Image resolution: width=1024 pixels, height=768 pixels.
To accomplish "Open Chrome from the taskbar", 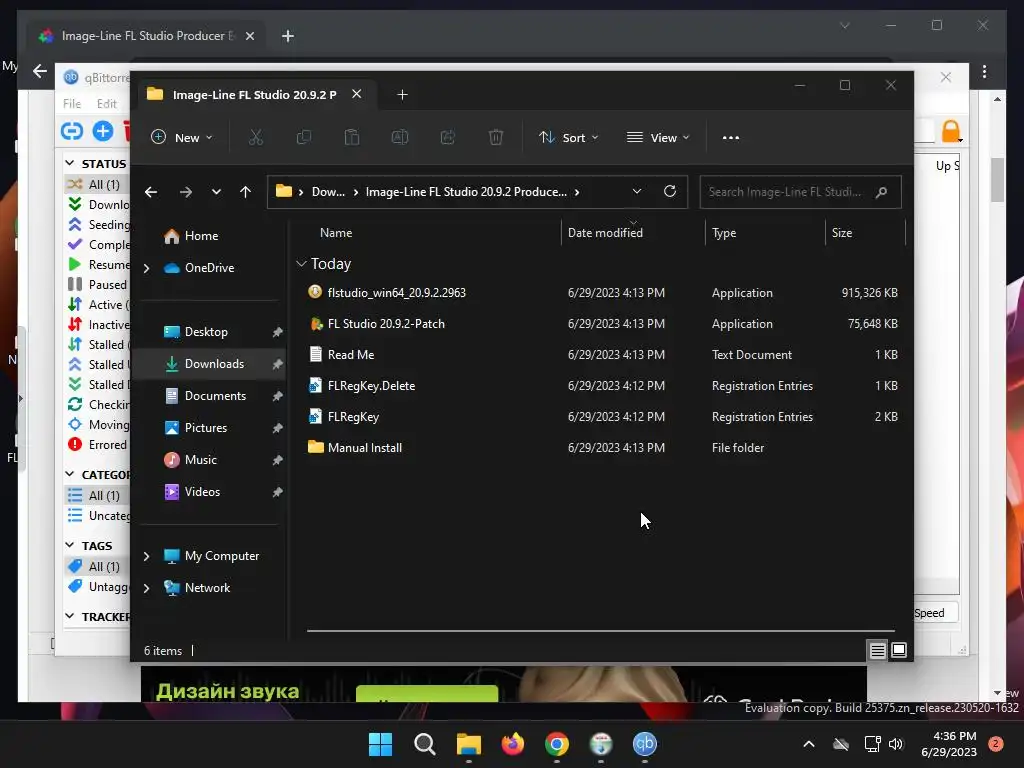I will point(556,744).
